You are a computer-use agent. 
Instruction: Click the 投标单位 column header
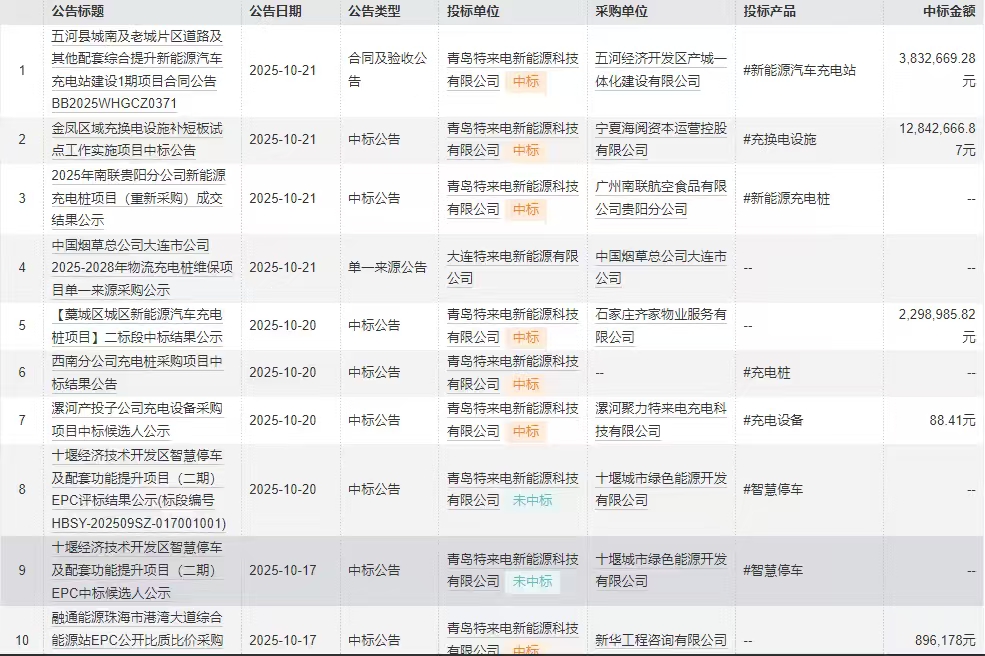[x=473, y=11]
